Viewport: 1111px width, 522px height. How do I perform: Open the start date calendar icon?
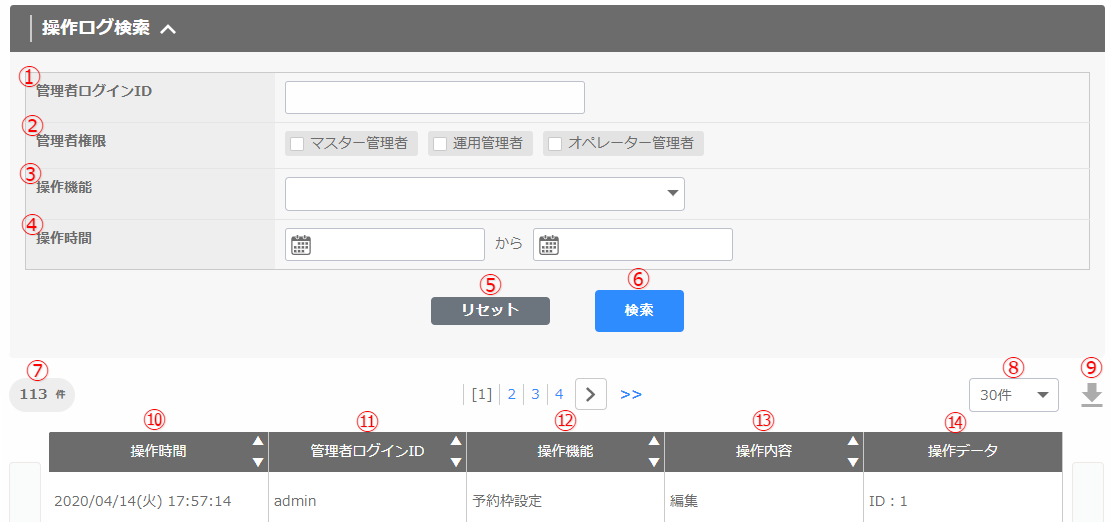pyautogui.click(x=300, y=245)
